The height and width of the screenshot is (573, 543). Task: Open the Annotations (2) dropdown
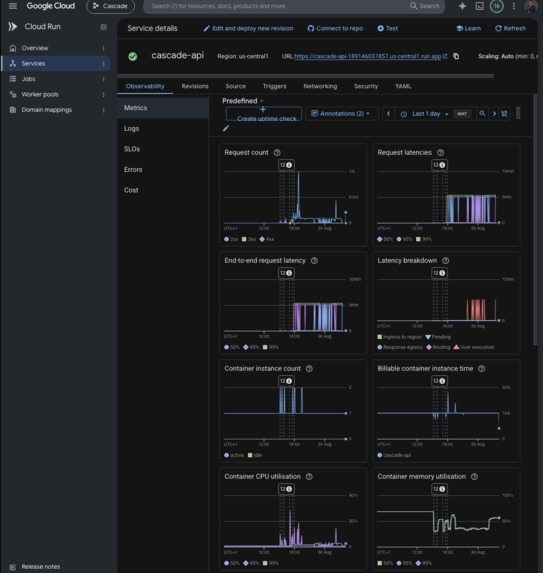click(341, 114)
